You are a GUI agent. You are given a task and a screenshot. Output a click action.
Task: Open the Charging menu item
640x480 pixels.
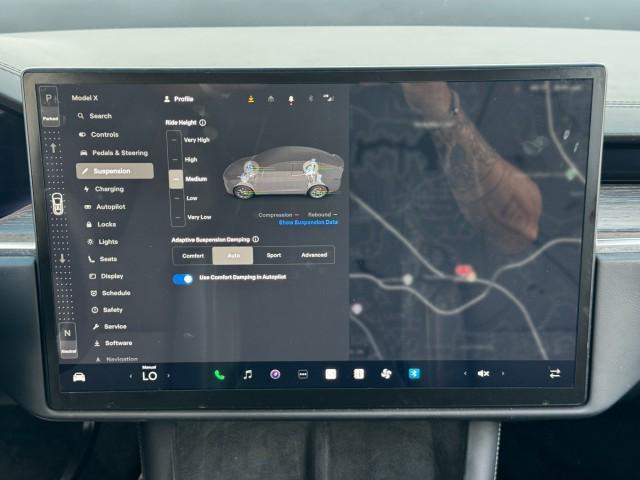tap(109, 188)
